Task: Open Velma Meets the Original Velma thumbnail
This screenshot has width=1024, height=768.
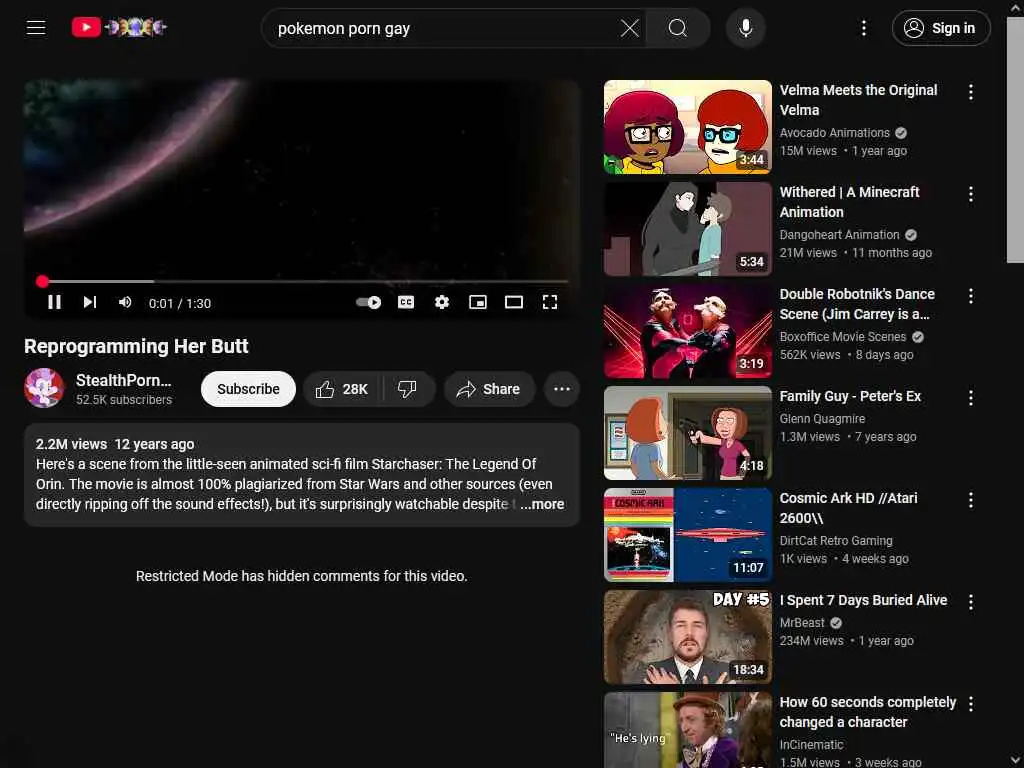Action: [687, 127]
